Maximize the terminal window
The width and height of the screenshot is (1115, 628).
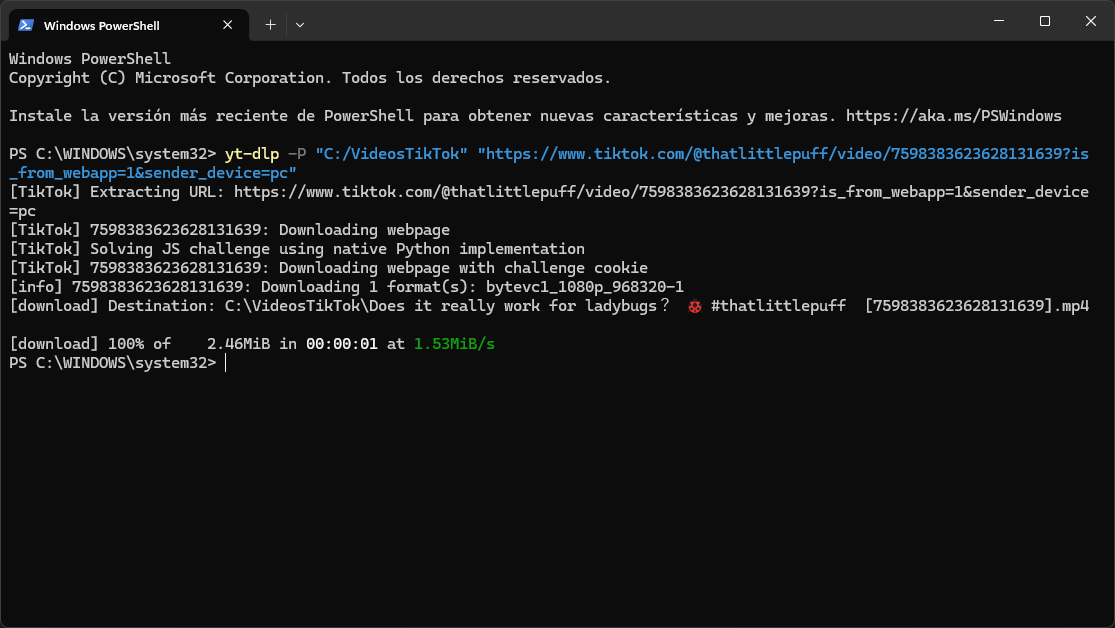coord(1045,21)
